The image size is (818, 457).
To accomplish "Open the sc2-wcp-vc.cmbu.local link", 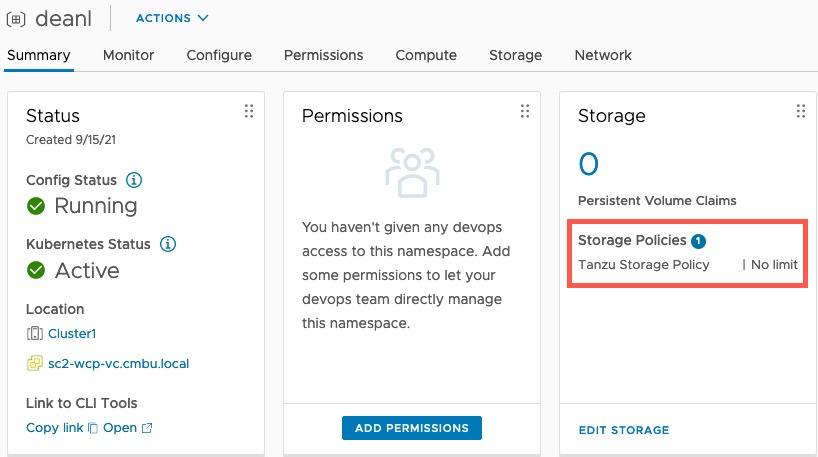I will (118, 364).
